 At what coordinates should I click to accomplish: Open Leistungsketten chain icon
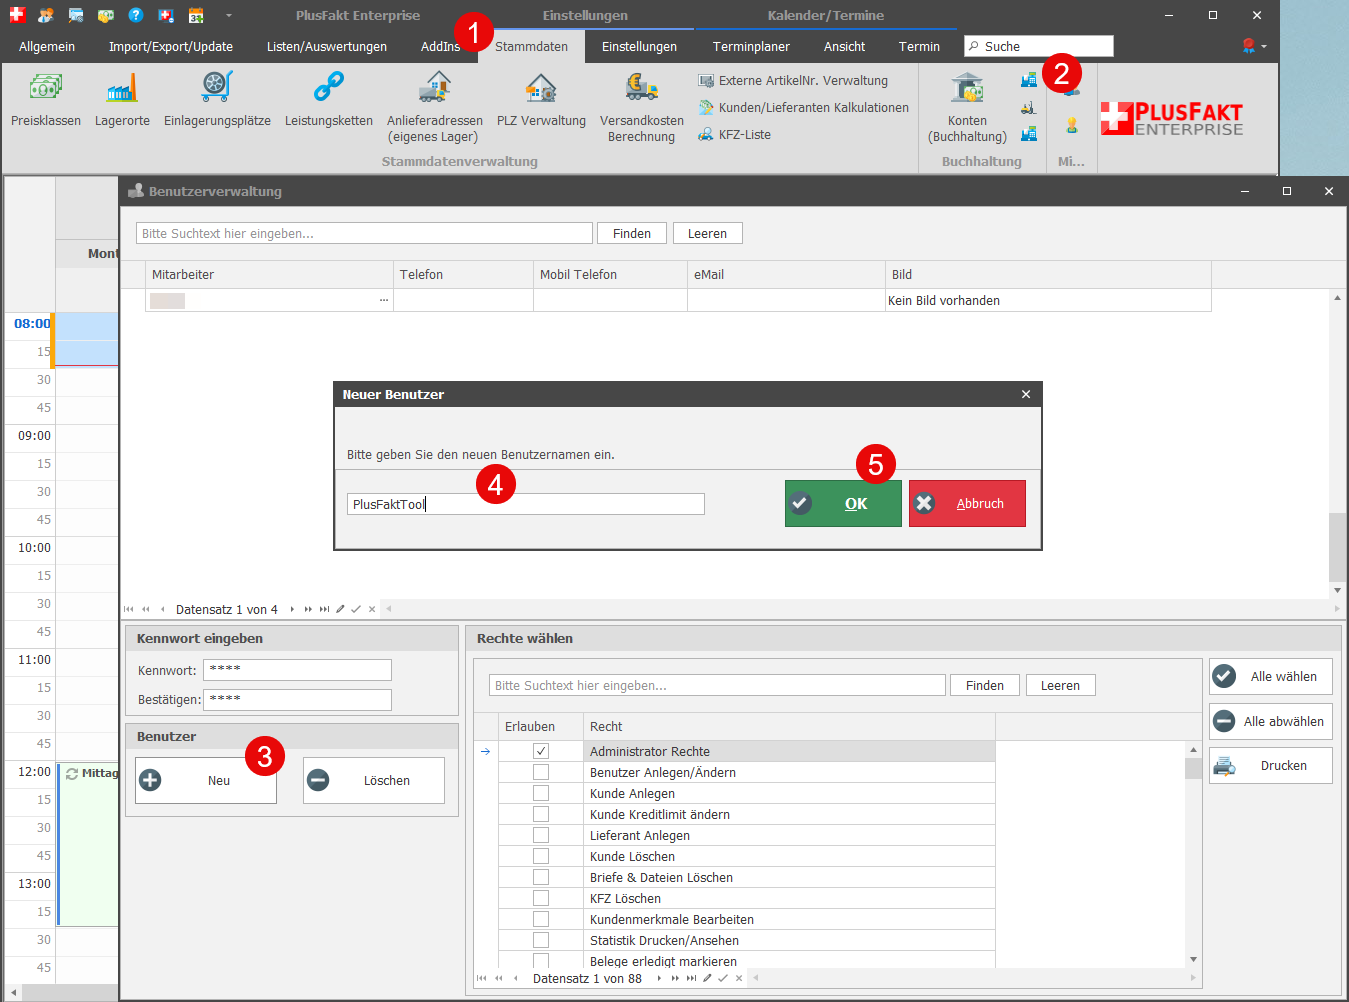pyautogui.click(x=328, y=100)
